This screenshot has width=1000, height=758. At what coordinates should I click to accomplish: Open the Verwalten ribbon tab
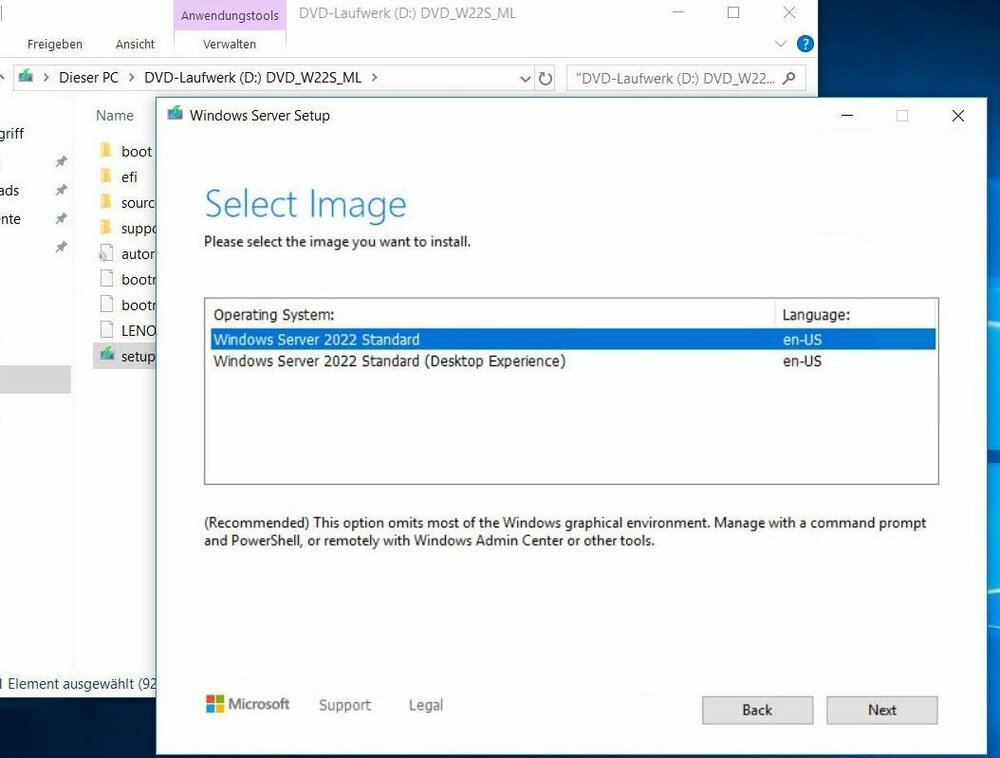coord(229,44)
